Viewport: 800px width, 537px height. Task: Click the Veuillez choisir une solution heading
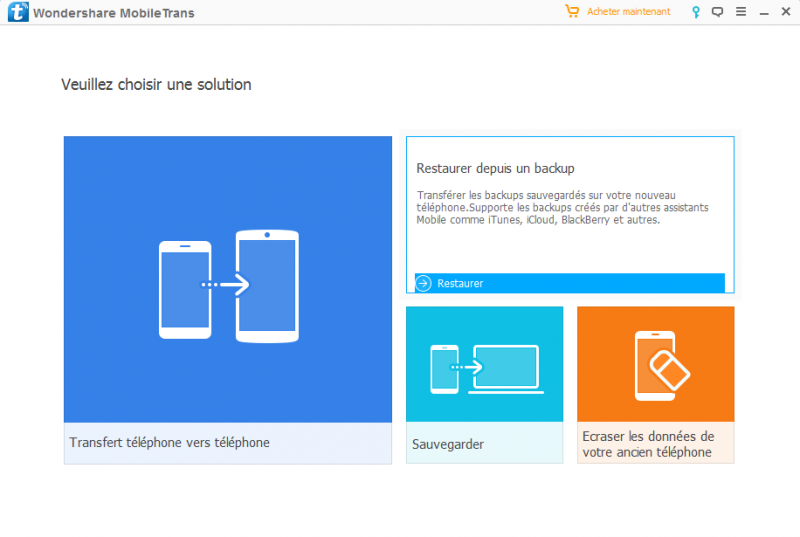coord(156,85)
